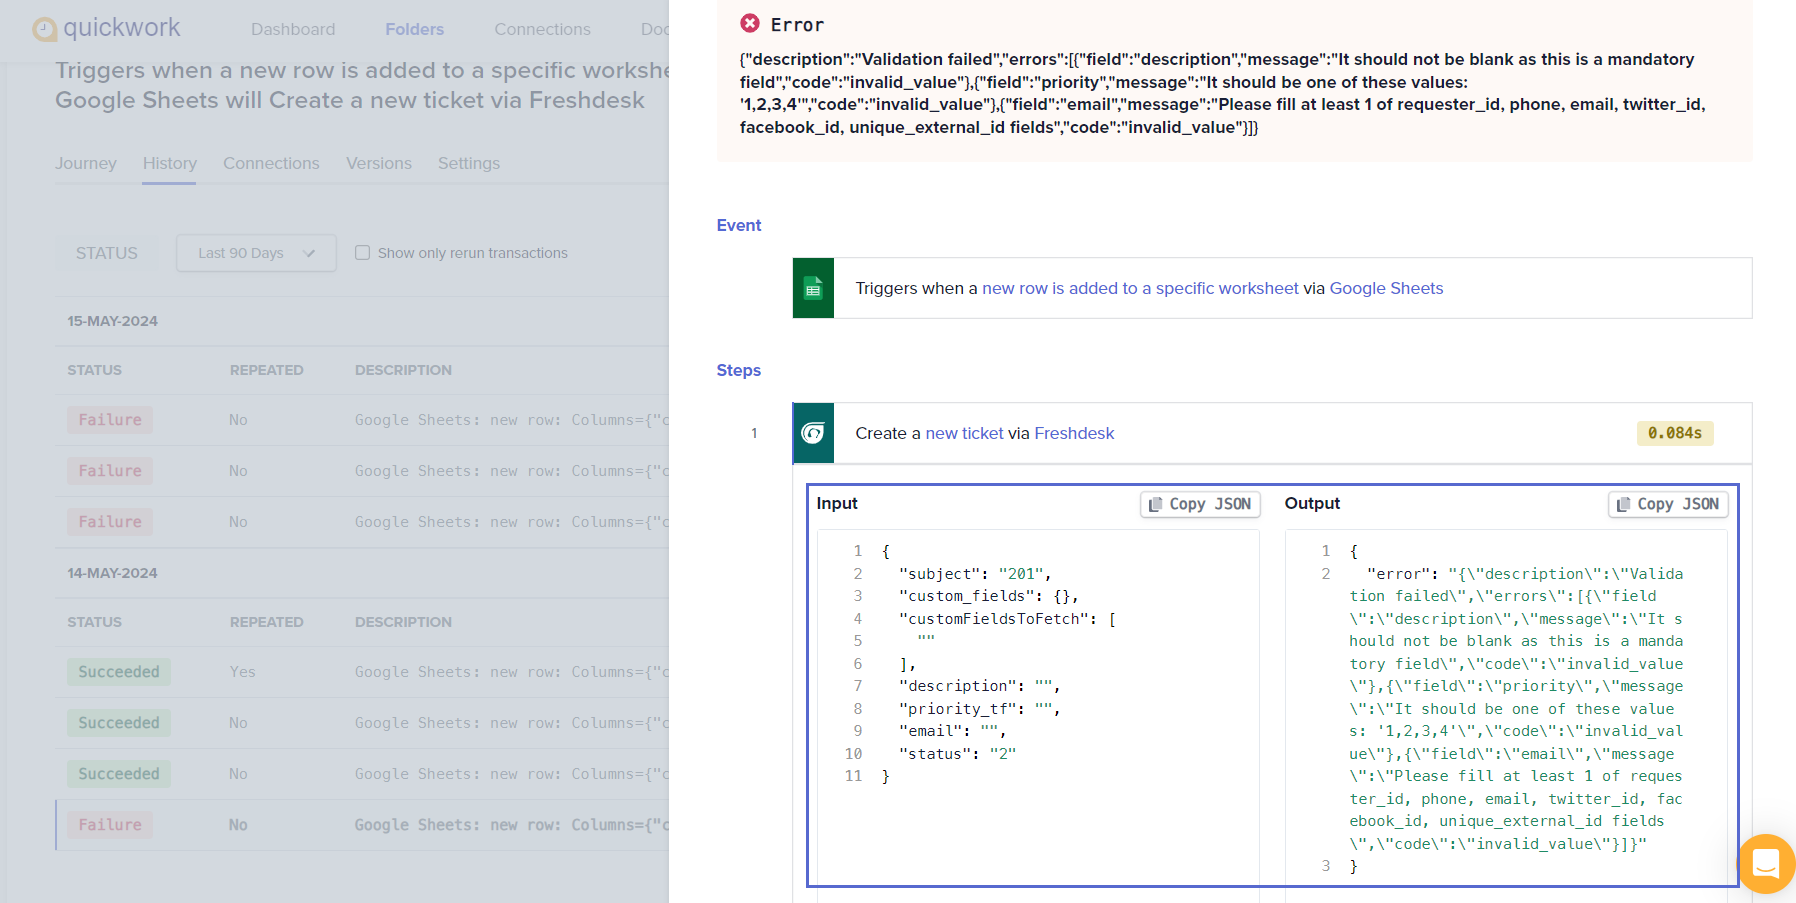
Task: Open the Last 90 Days dropdown
Action: pos(256,253)
